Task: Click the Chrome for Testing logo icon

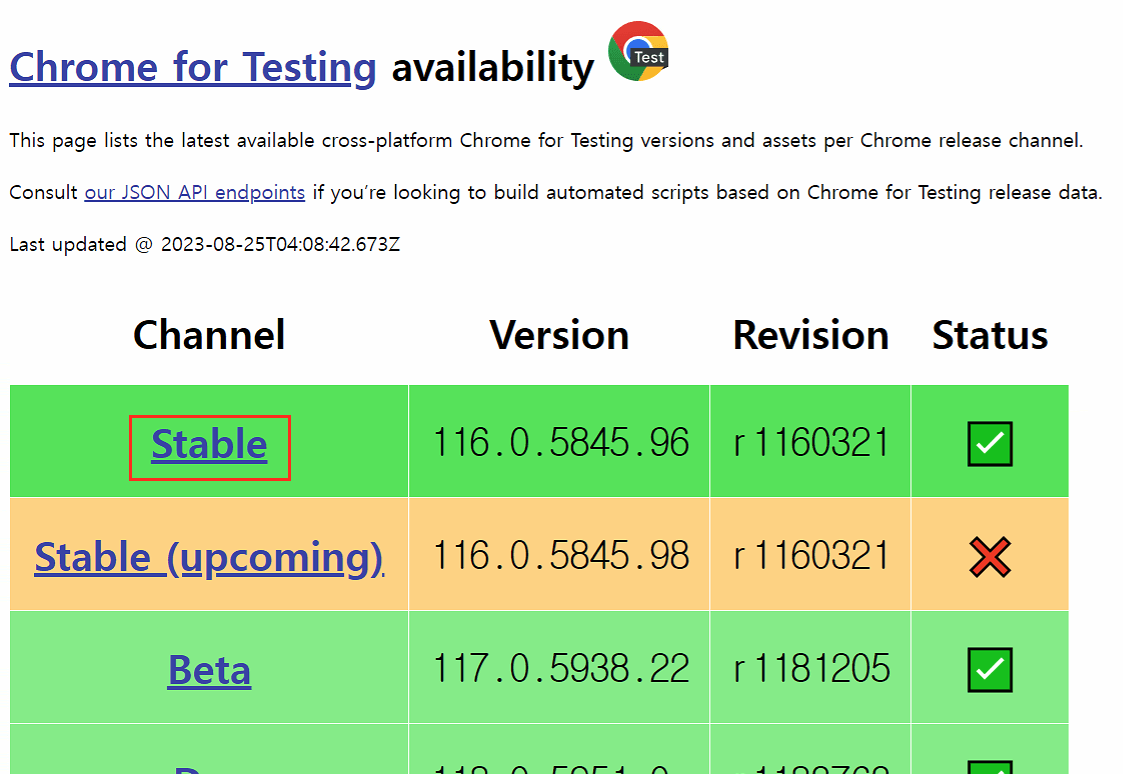Action: pyautogui.click(x=638, y=51)
